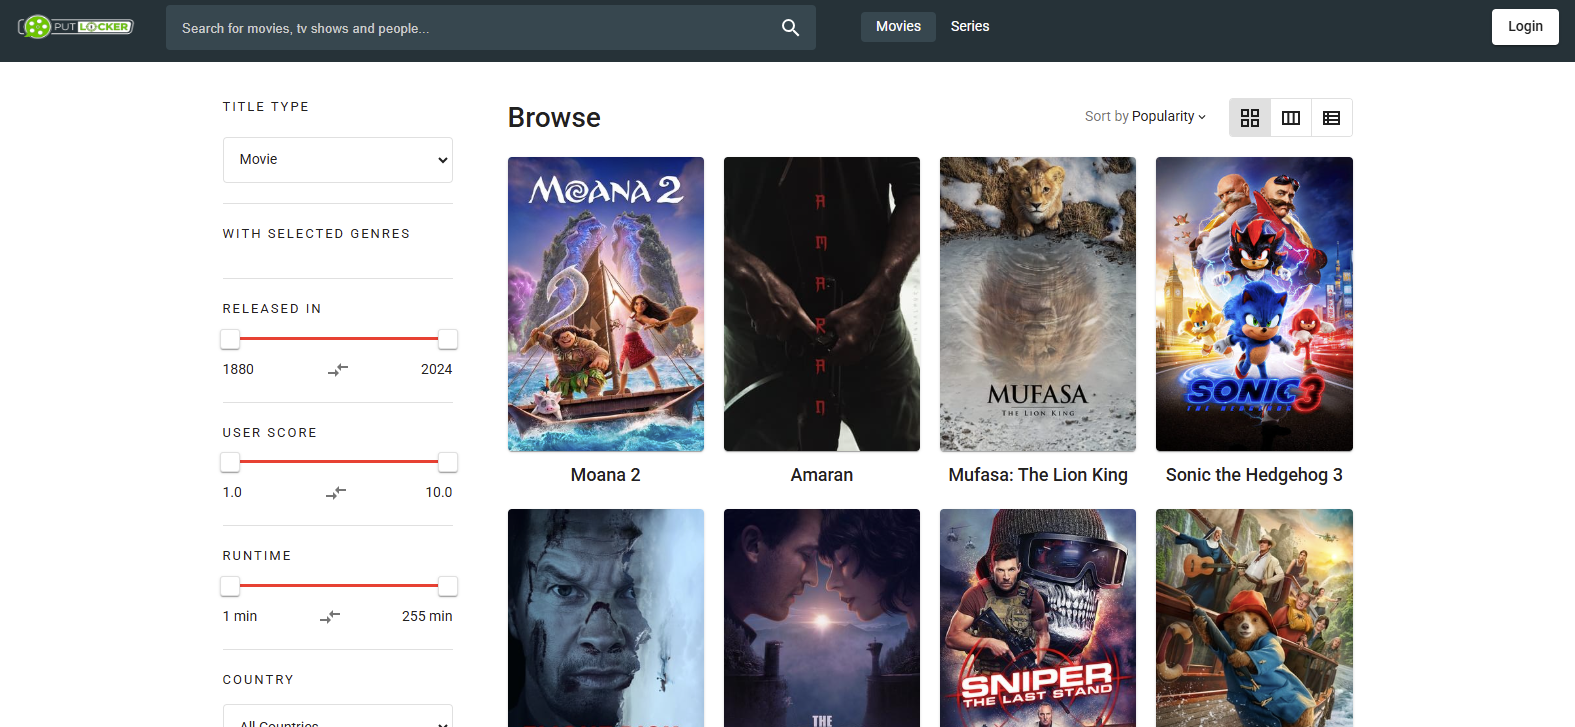This screenshot has width=1575, height=727.
Task: Click the Runtime 1 min slider handle
Action: (x=230, y=586)
